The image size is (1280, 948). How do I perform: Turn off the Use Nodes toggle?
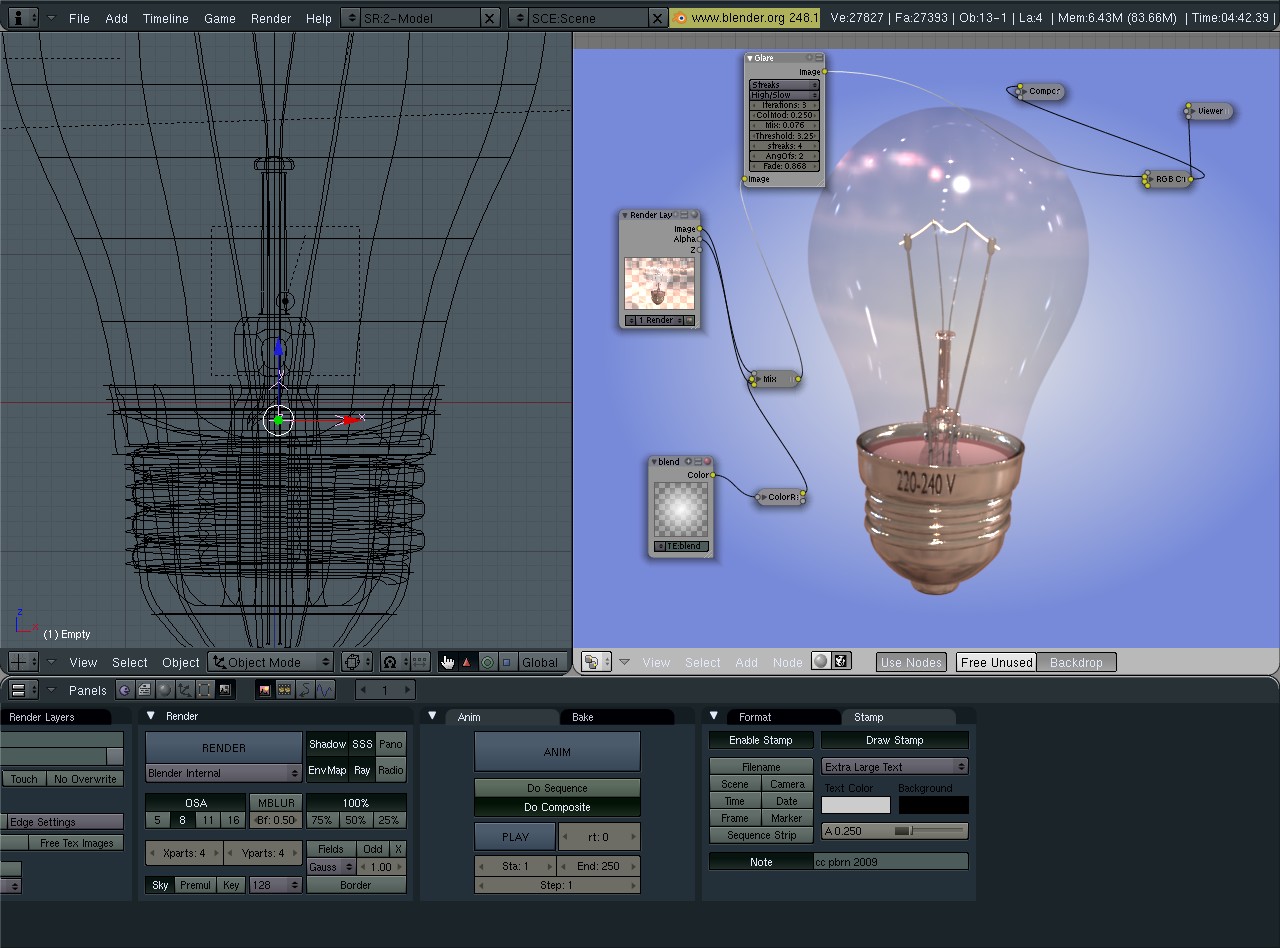[x=910, y=661]
